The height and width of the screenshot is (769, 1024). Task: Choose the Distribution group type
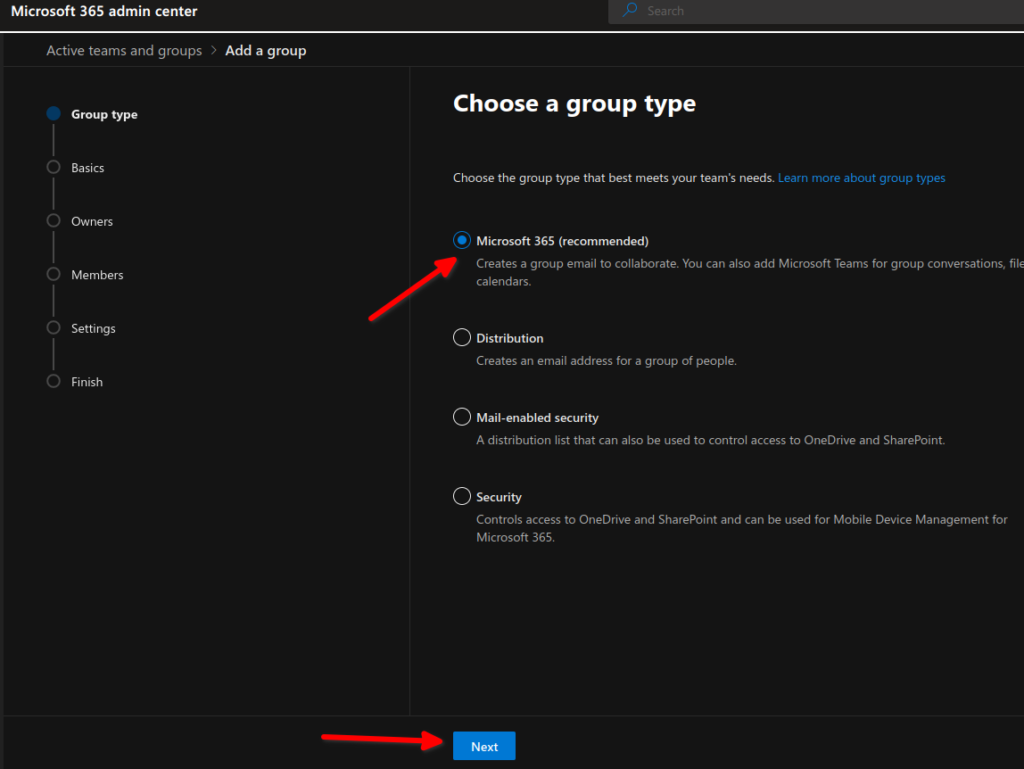462,337
